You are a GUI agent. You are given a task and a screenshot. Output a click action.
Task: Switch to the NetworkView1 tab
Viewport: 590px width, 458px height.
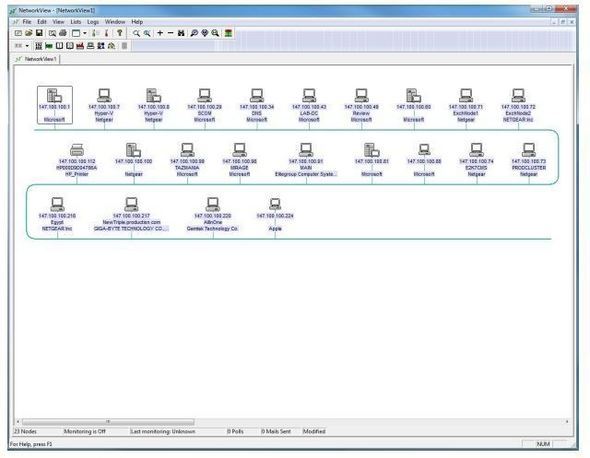tap(36, 59)
